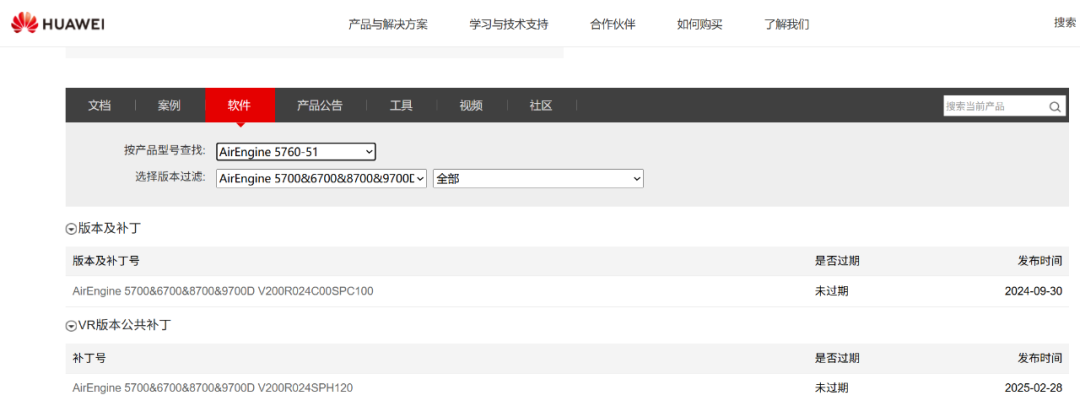Open the product model dropdown AirEngine 5760-51

[x=296, y=151]
